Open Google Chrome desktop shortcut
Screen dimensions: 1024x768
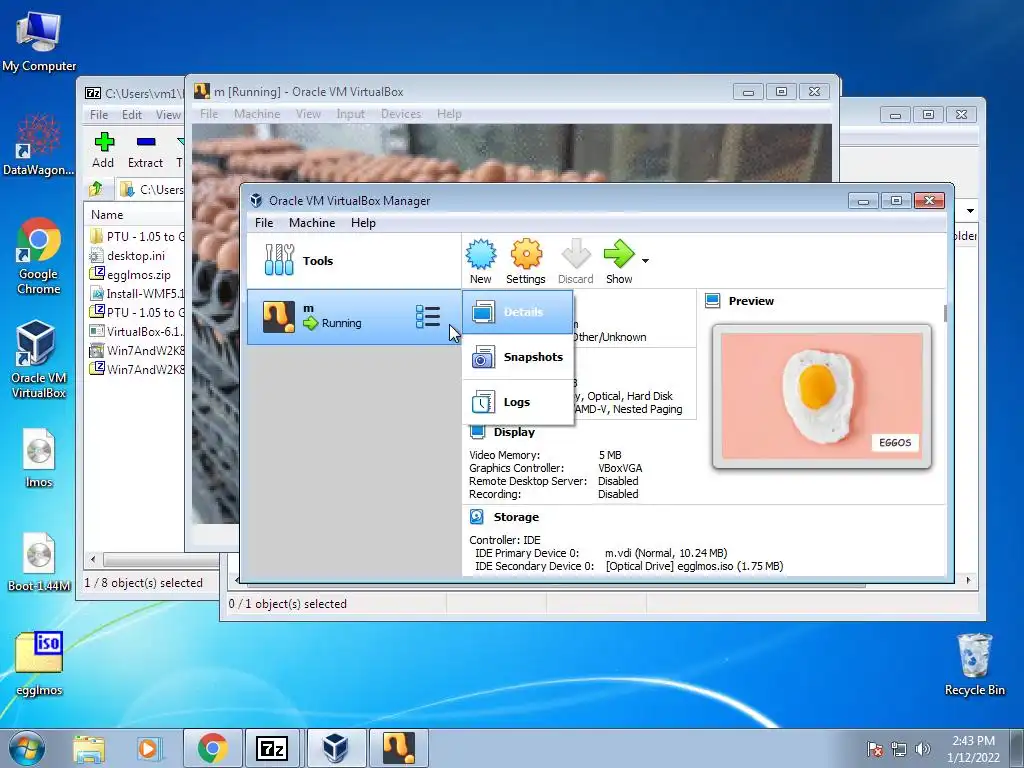[x=39, y=256]
